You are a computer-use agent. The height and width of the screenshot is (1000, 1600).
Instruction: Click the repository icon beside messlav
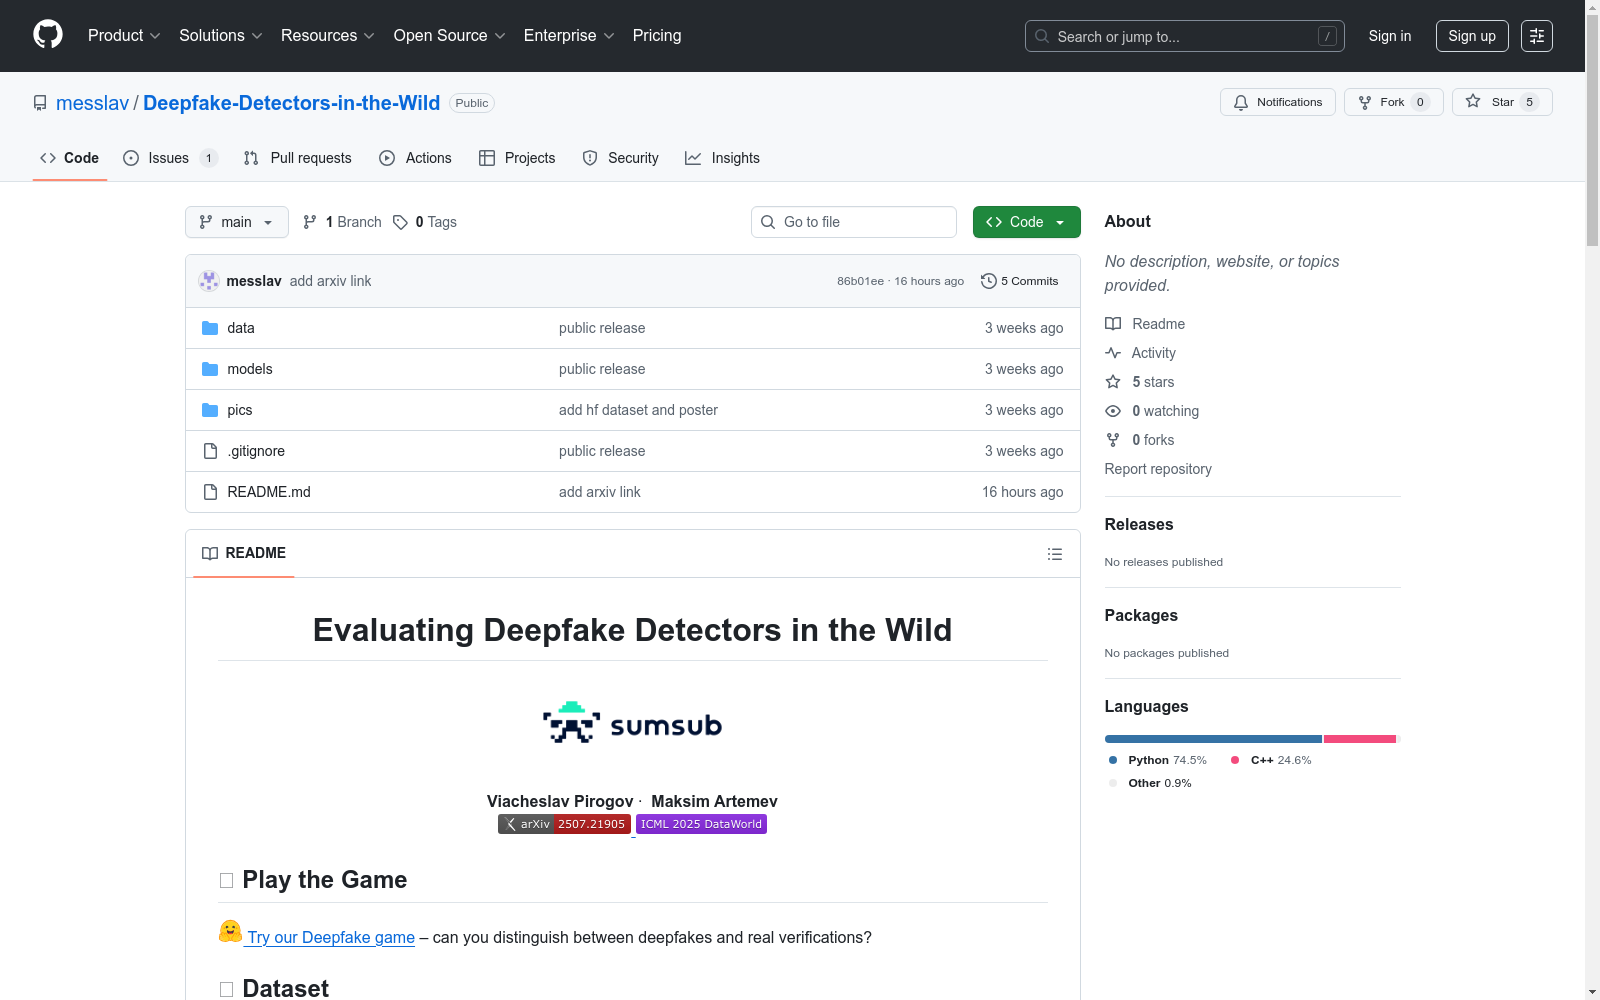click(40, 103)
